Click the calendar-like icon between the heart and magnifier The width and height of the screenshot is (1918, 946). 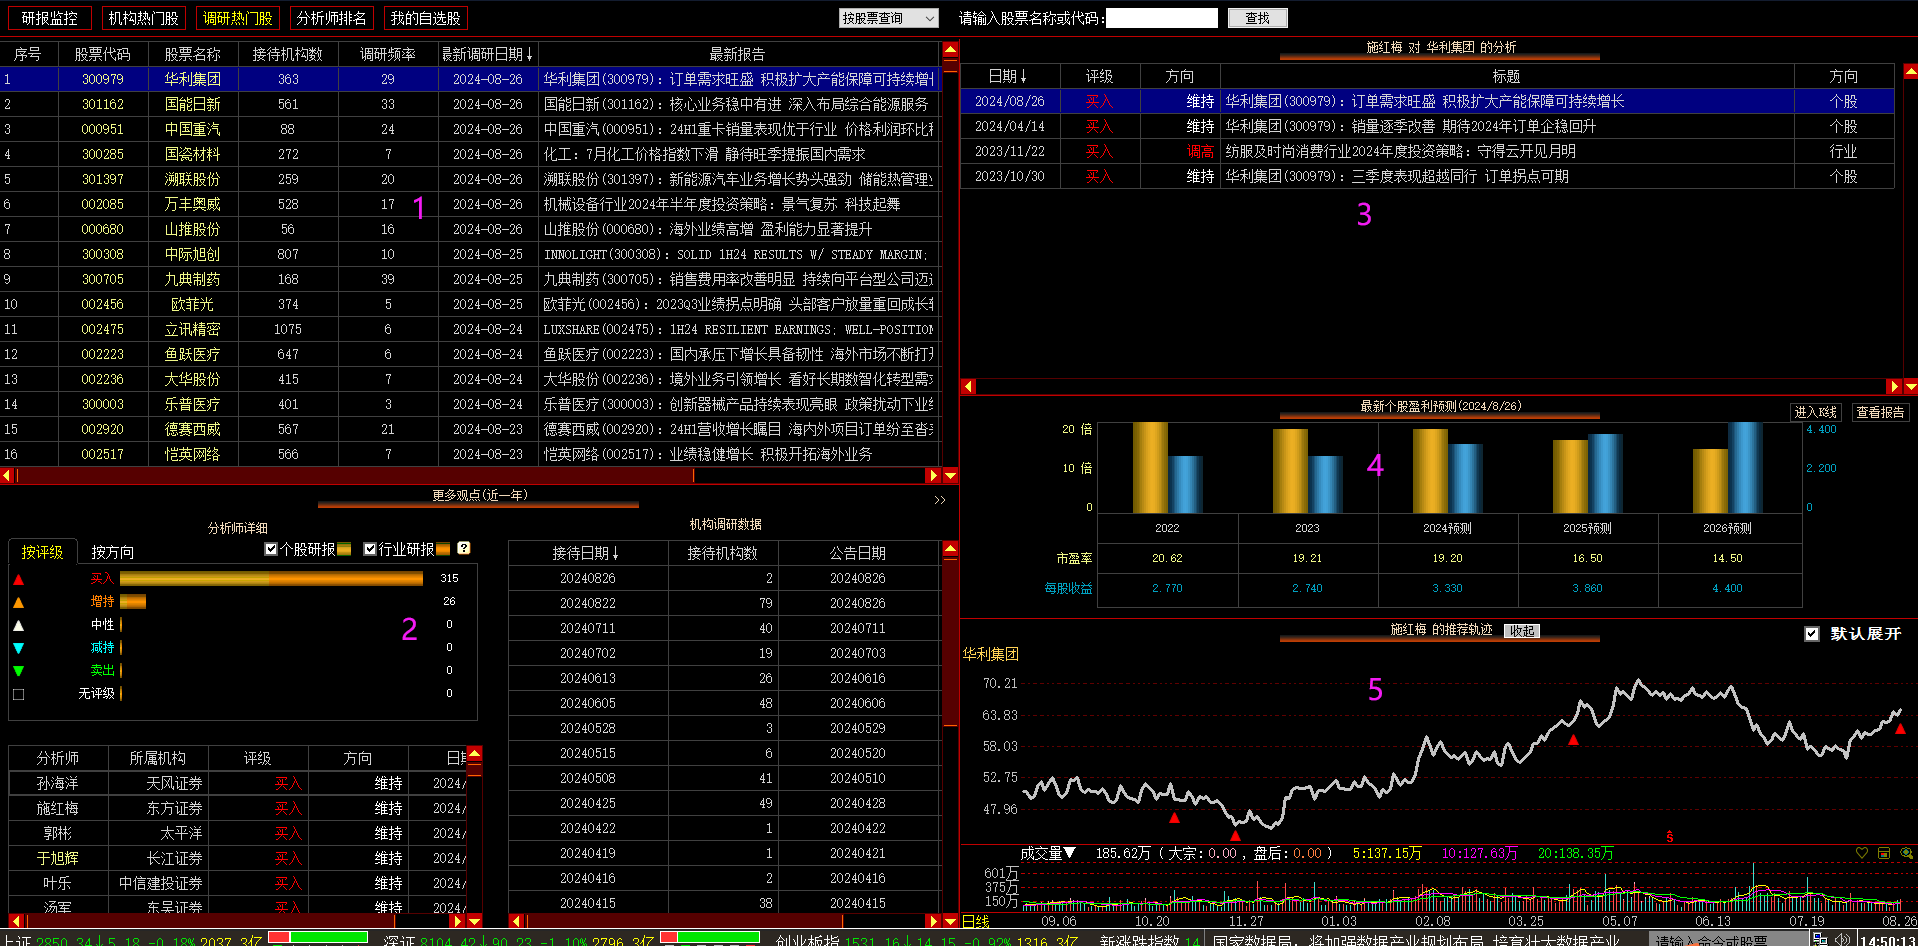pyautogui.click(x=1884, y=853)
